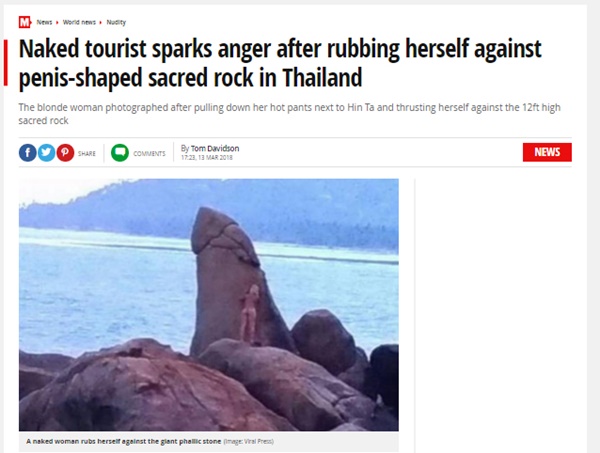The image size is (600, 453).
Task: Open author Tom Davidson's profile link
Action: [x=215, y=148]
